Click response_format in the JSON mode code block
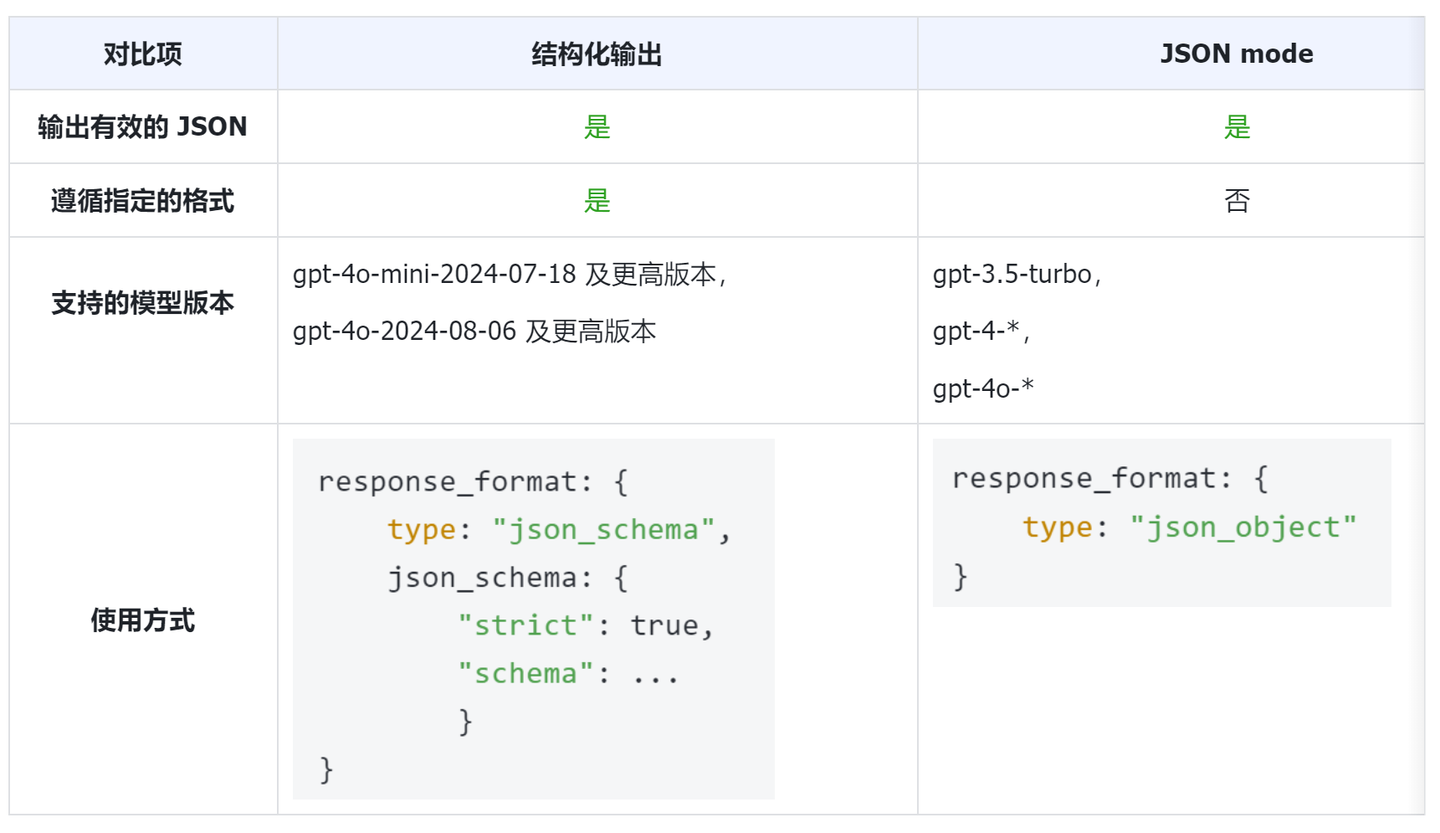Image resolution: width=1440 pixels, height=833 pixels. [1080, 478]
